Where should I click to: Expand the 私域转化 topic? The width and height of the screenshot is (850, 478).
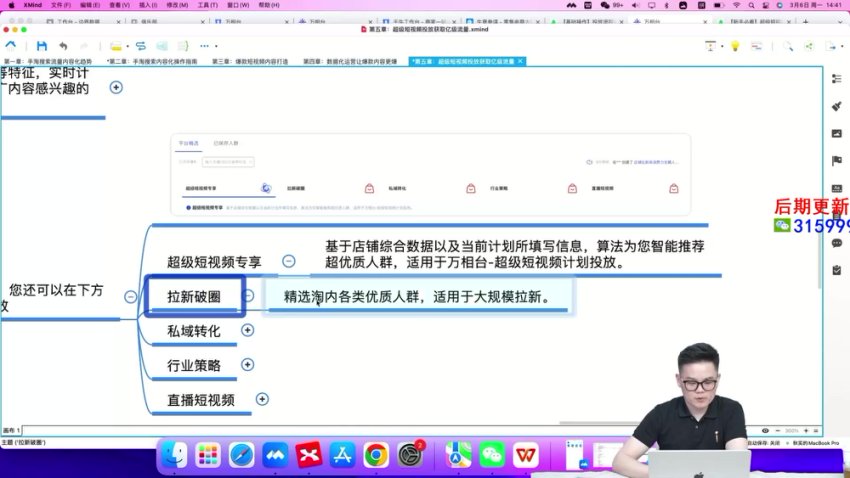(248, 330)
